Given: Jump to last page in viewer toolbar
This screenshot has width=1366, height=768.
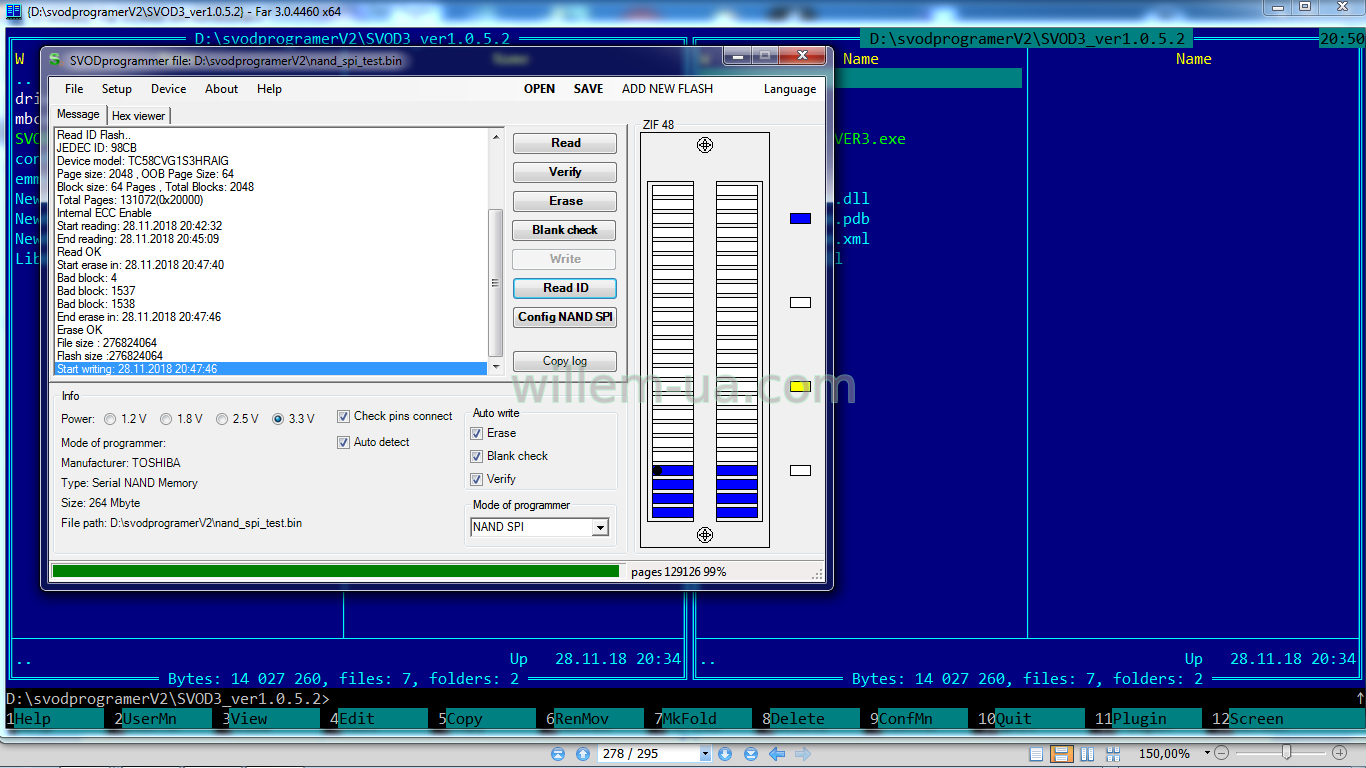Looking at the screenshot, I should coord(750,754).
